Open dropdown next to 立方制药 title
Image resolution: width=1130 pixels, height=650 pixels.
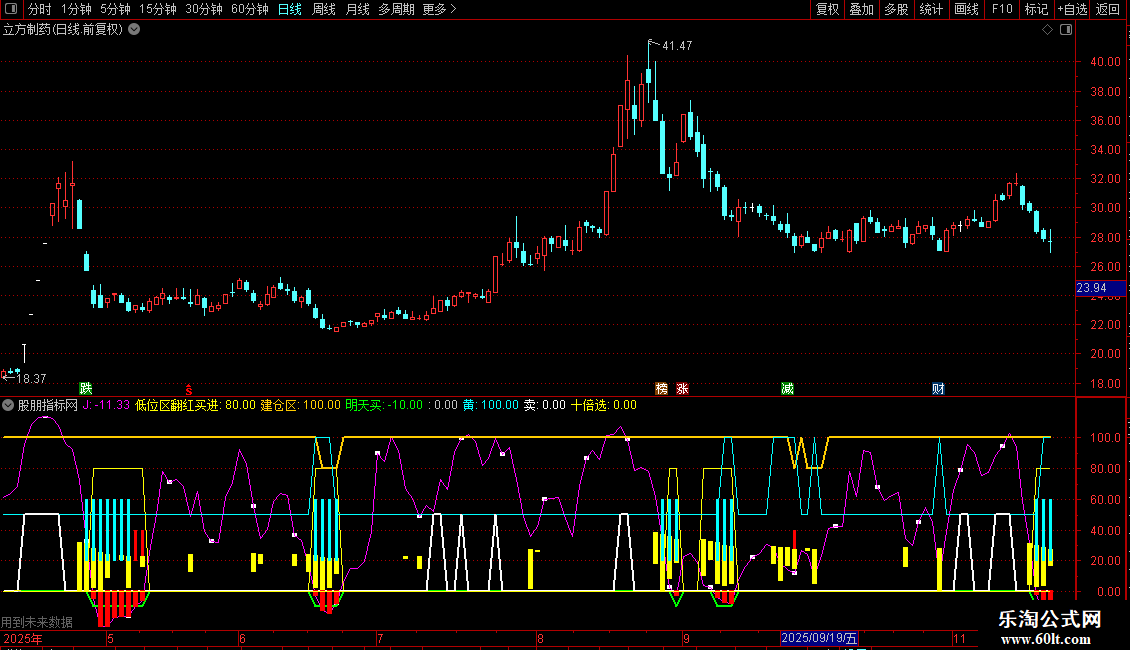point(134,30)
